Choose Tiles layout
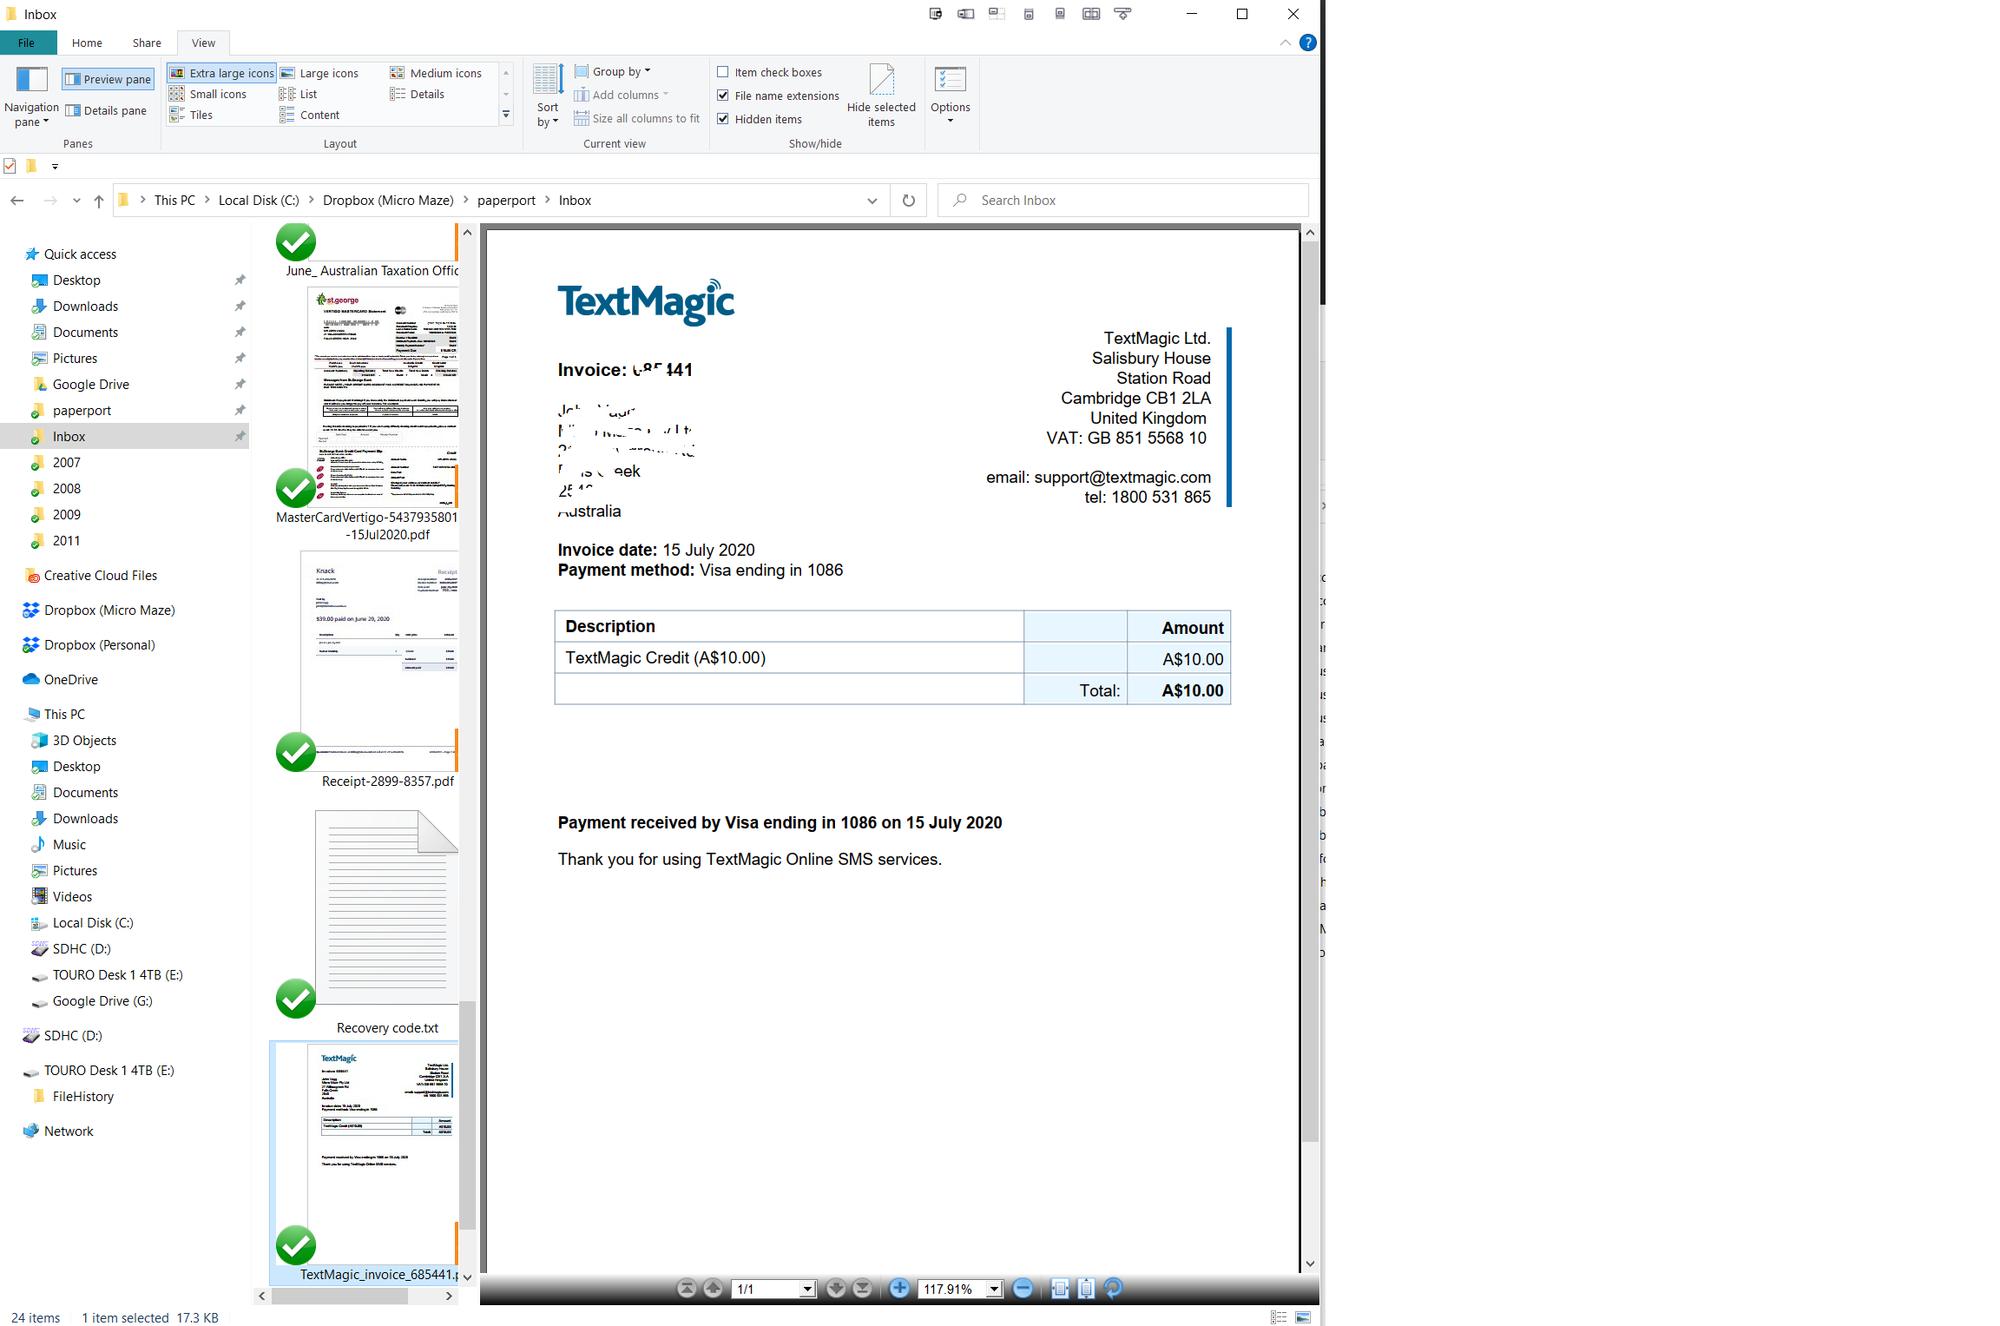2000x1326 pixels. (191, 115)
